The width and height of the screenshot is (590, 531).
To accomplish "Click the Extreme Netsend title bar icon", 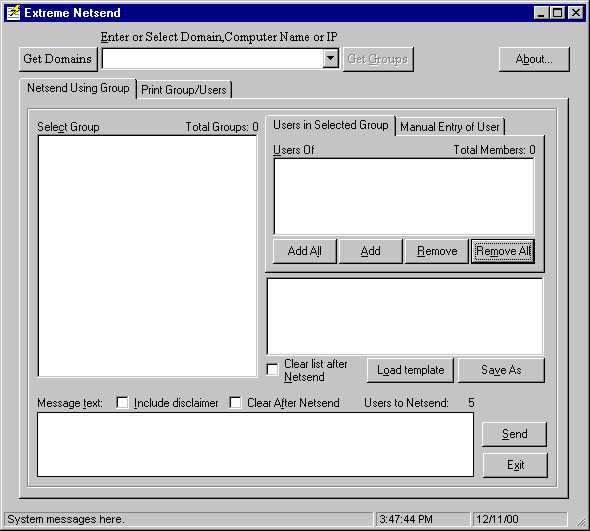I will point(13,13).
